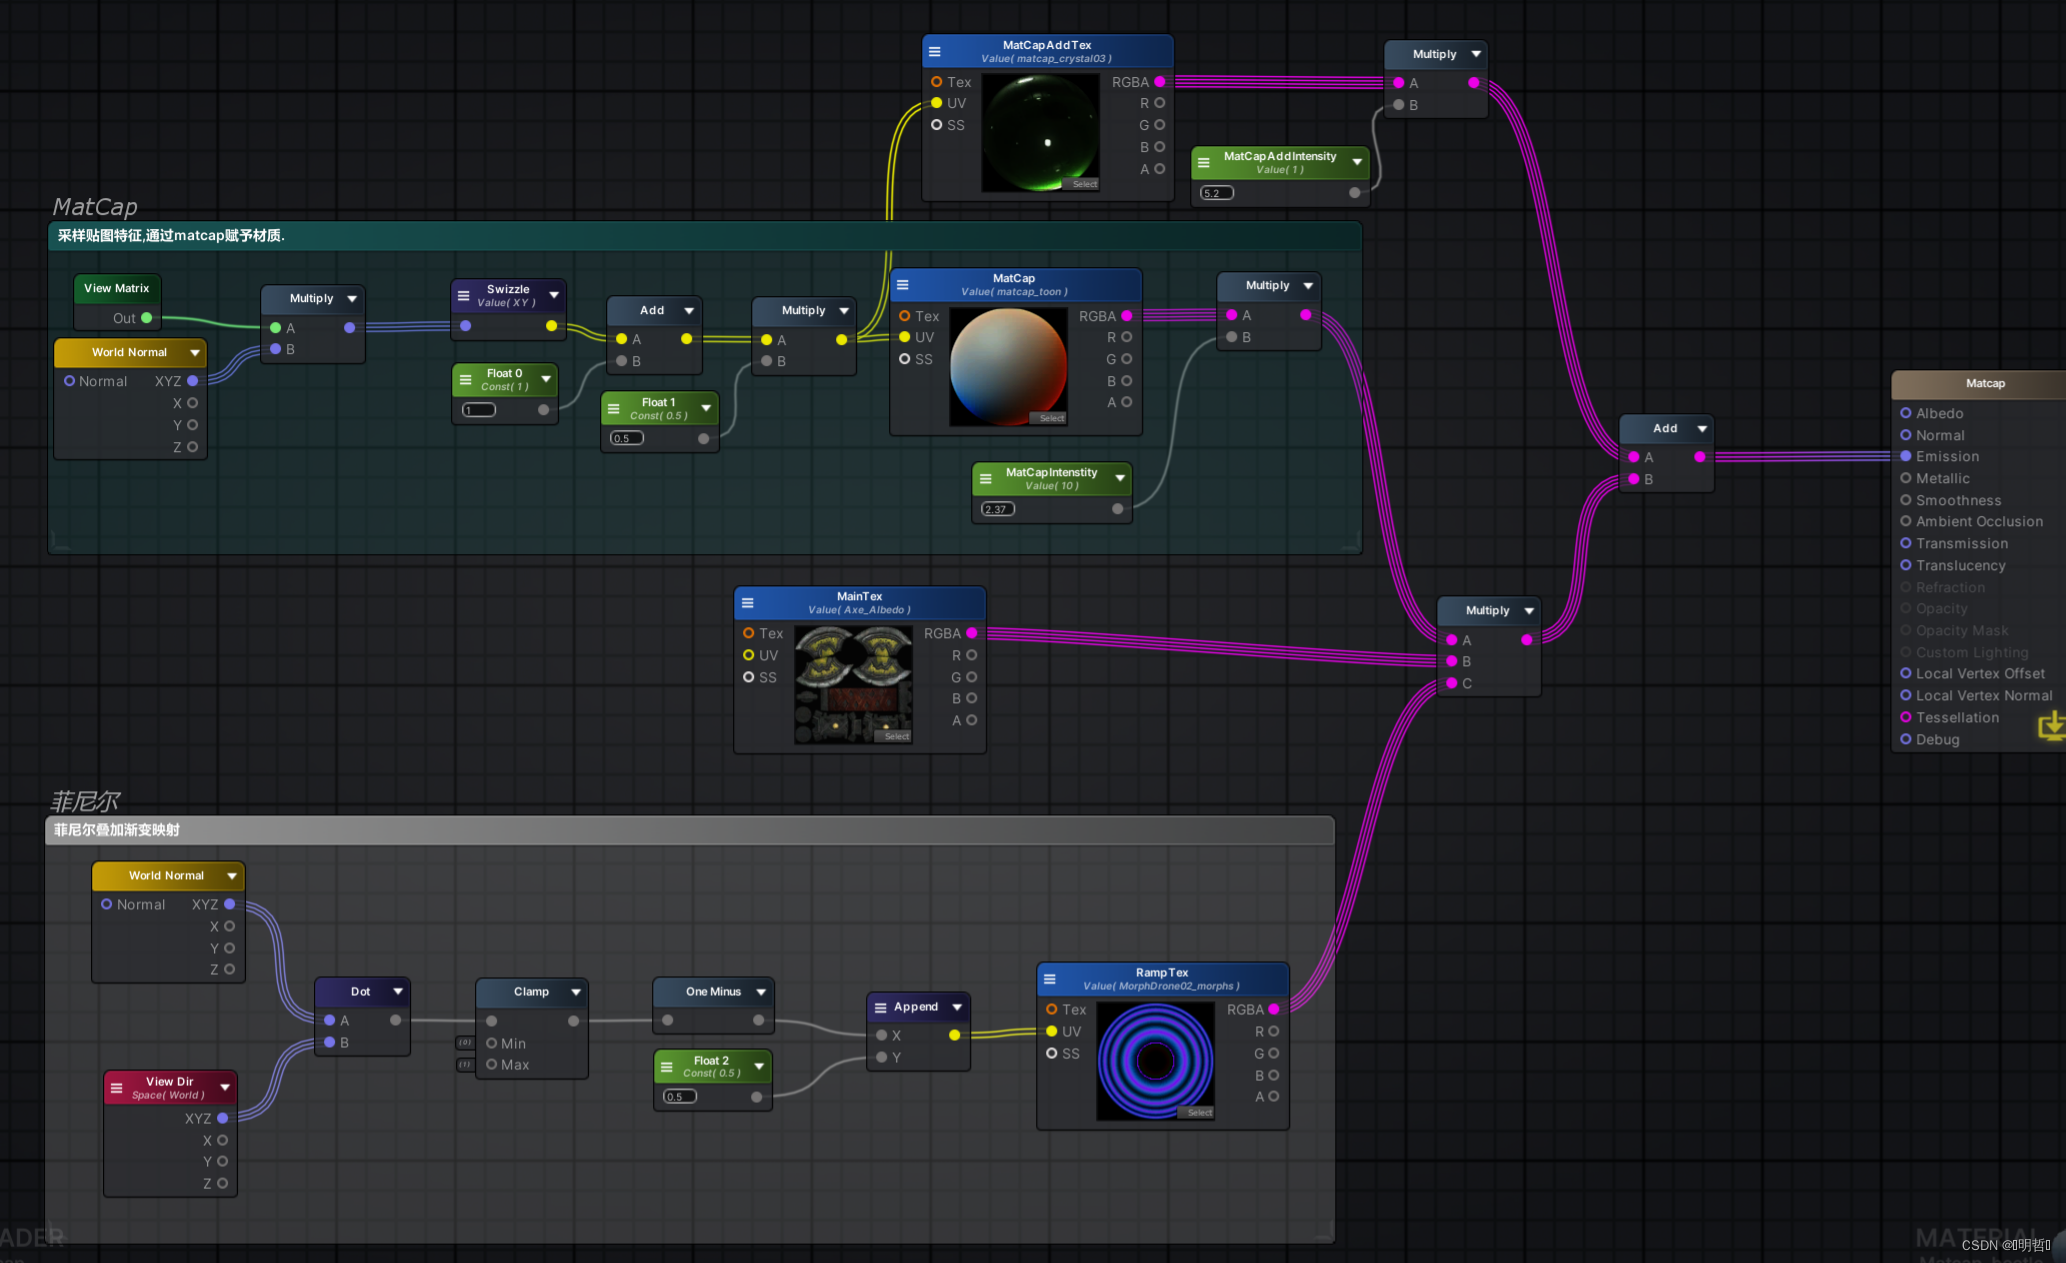Click the green download icon beside the Tessellation port
This screenshot has height=1263, width=2066.
tap(2052, 727)
